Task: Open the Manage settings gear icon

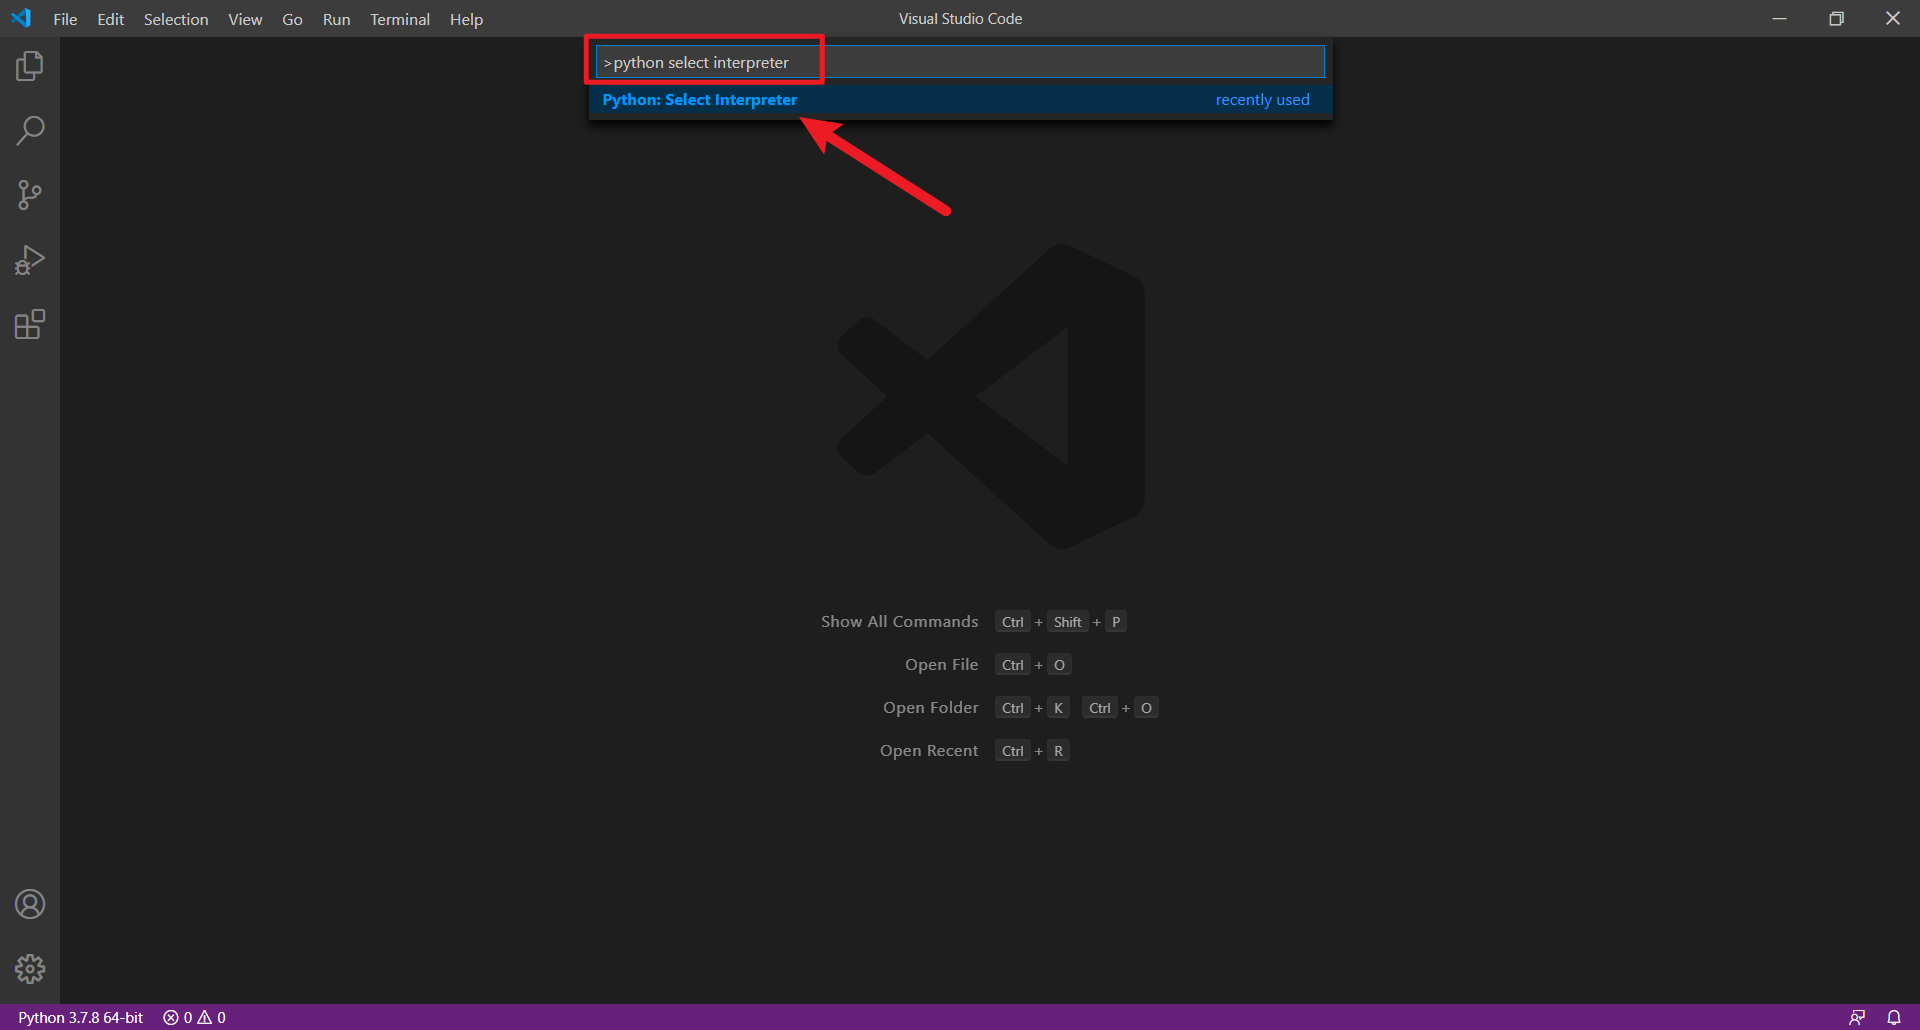Action: (30, 968)
